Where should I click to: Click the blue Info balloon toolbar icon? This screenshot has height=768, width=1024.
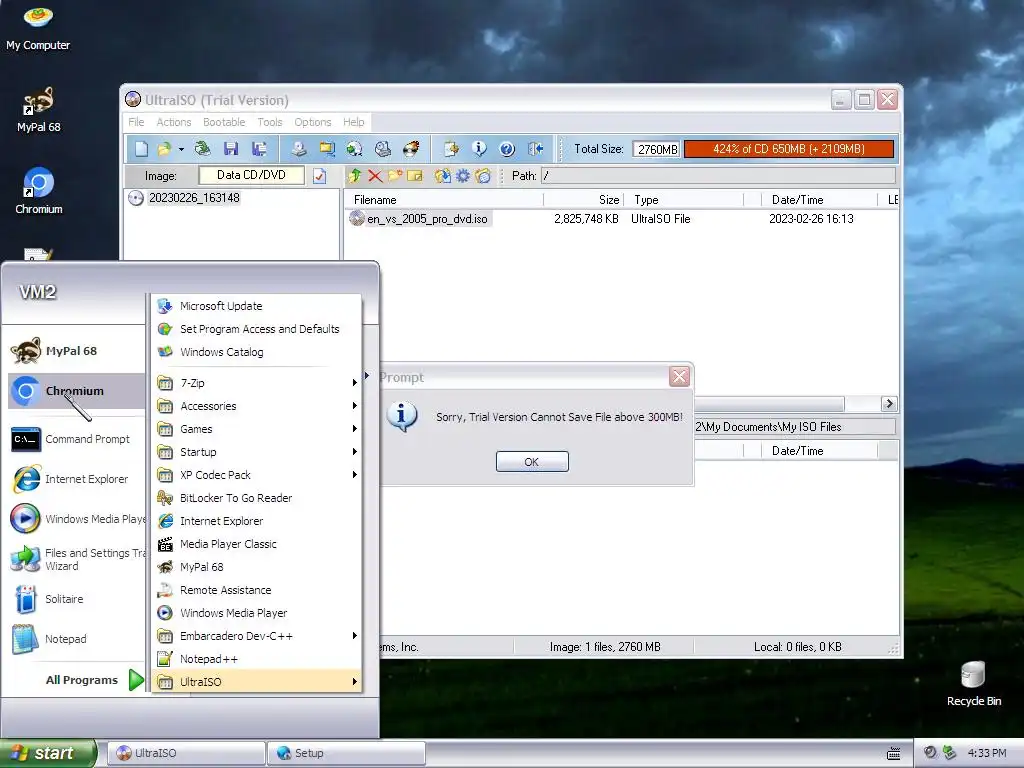pos(479,149)
